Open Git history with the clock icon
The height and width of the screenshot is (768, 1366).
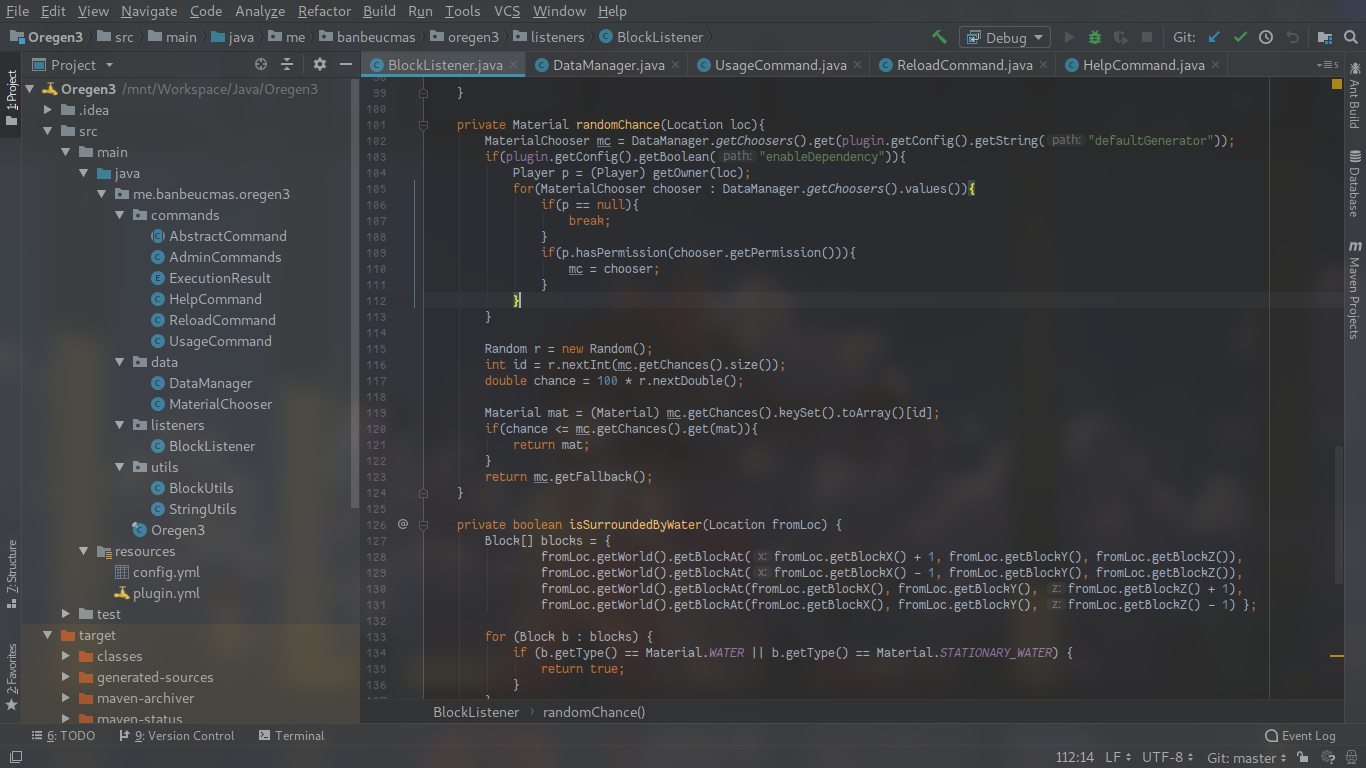coord(1266,37)
